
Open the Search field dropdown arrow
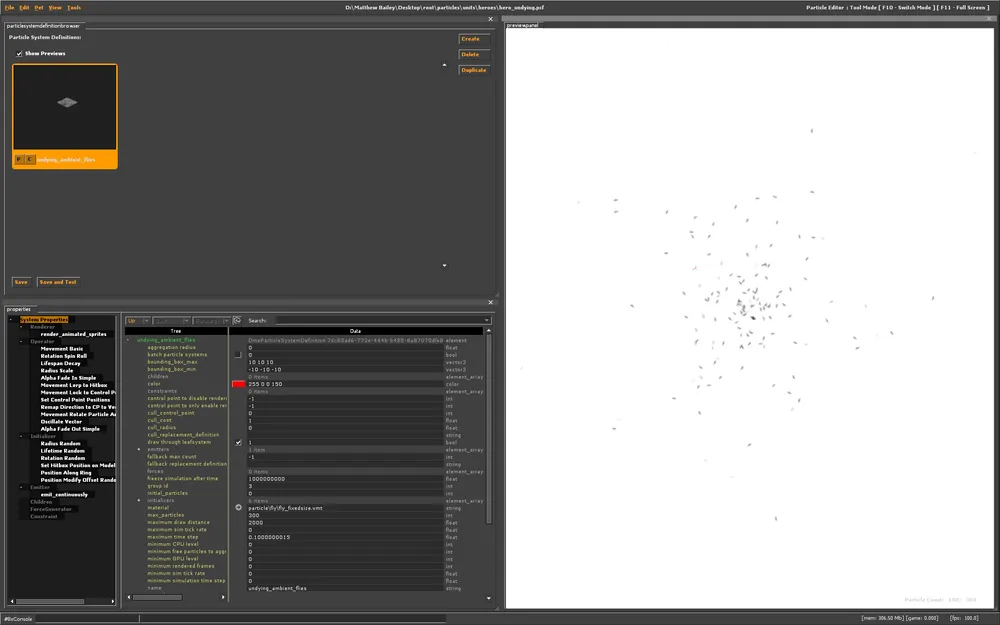coord(486,321)
